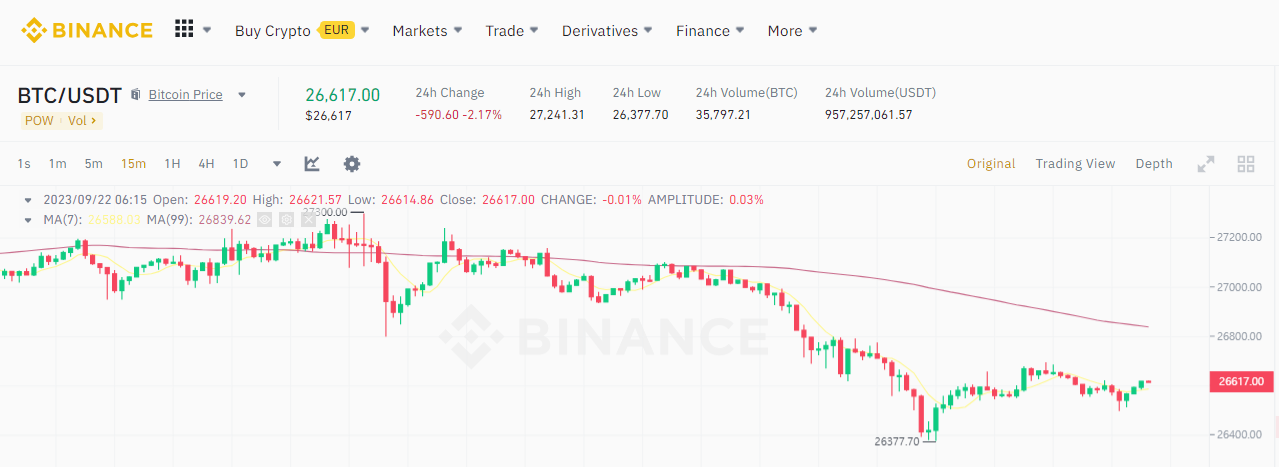1279x467 pixels.
Task: Select the EUR currency badge
Action: click(x=337, y=30)
